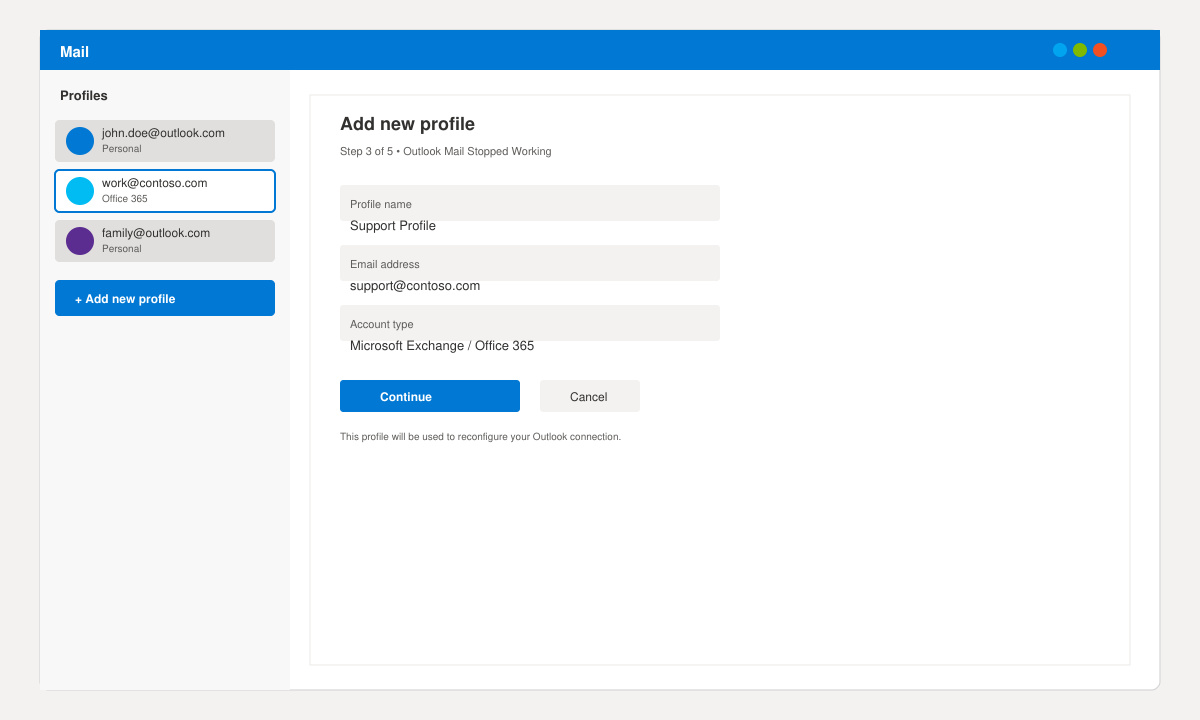Click 'Personal' label under family@outlook.com
This screenshot has height=720, width=1200.
point(122,249)
